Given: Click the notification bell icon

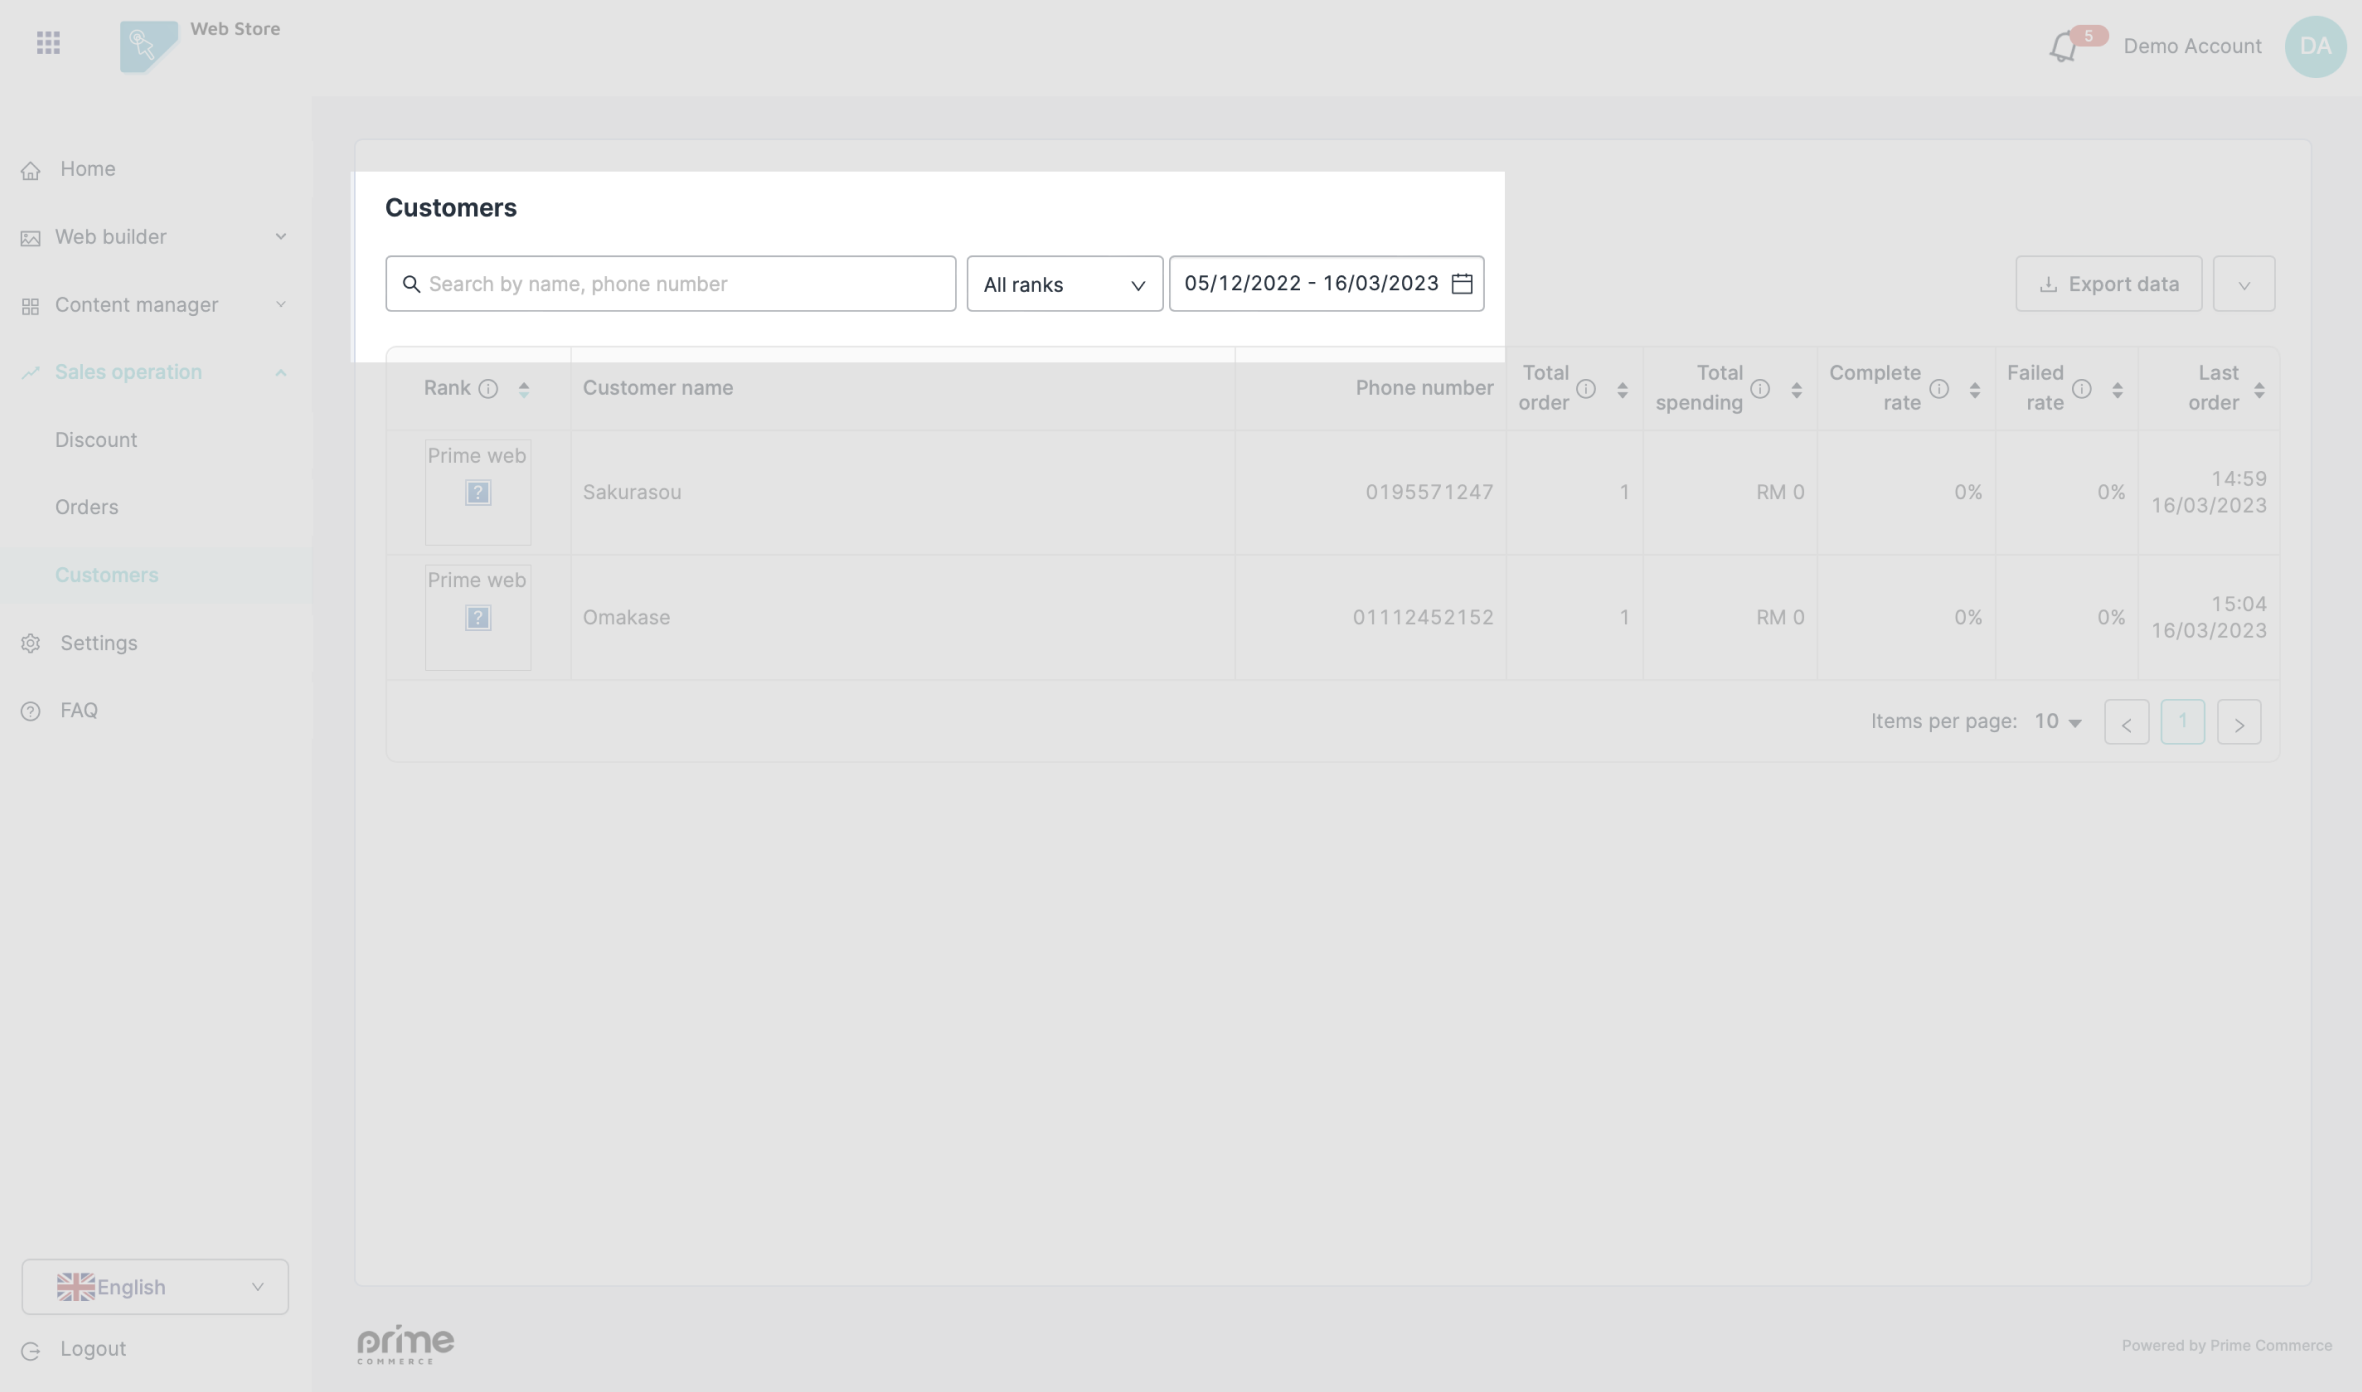Looking at the screenshot, I should click(2062, 47).
